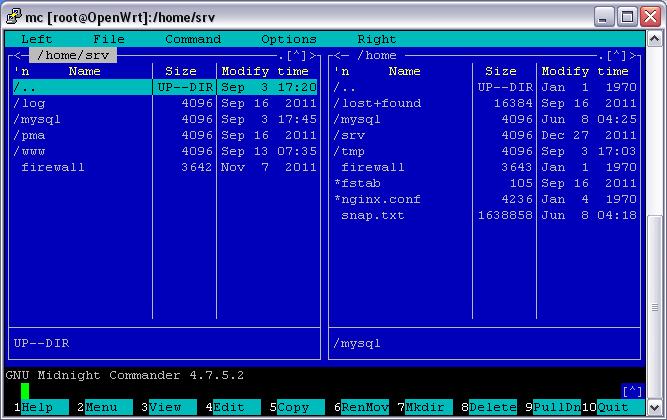Open the Left menu

tap(37, 39)
